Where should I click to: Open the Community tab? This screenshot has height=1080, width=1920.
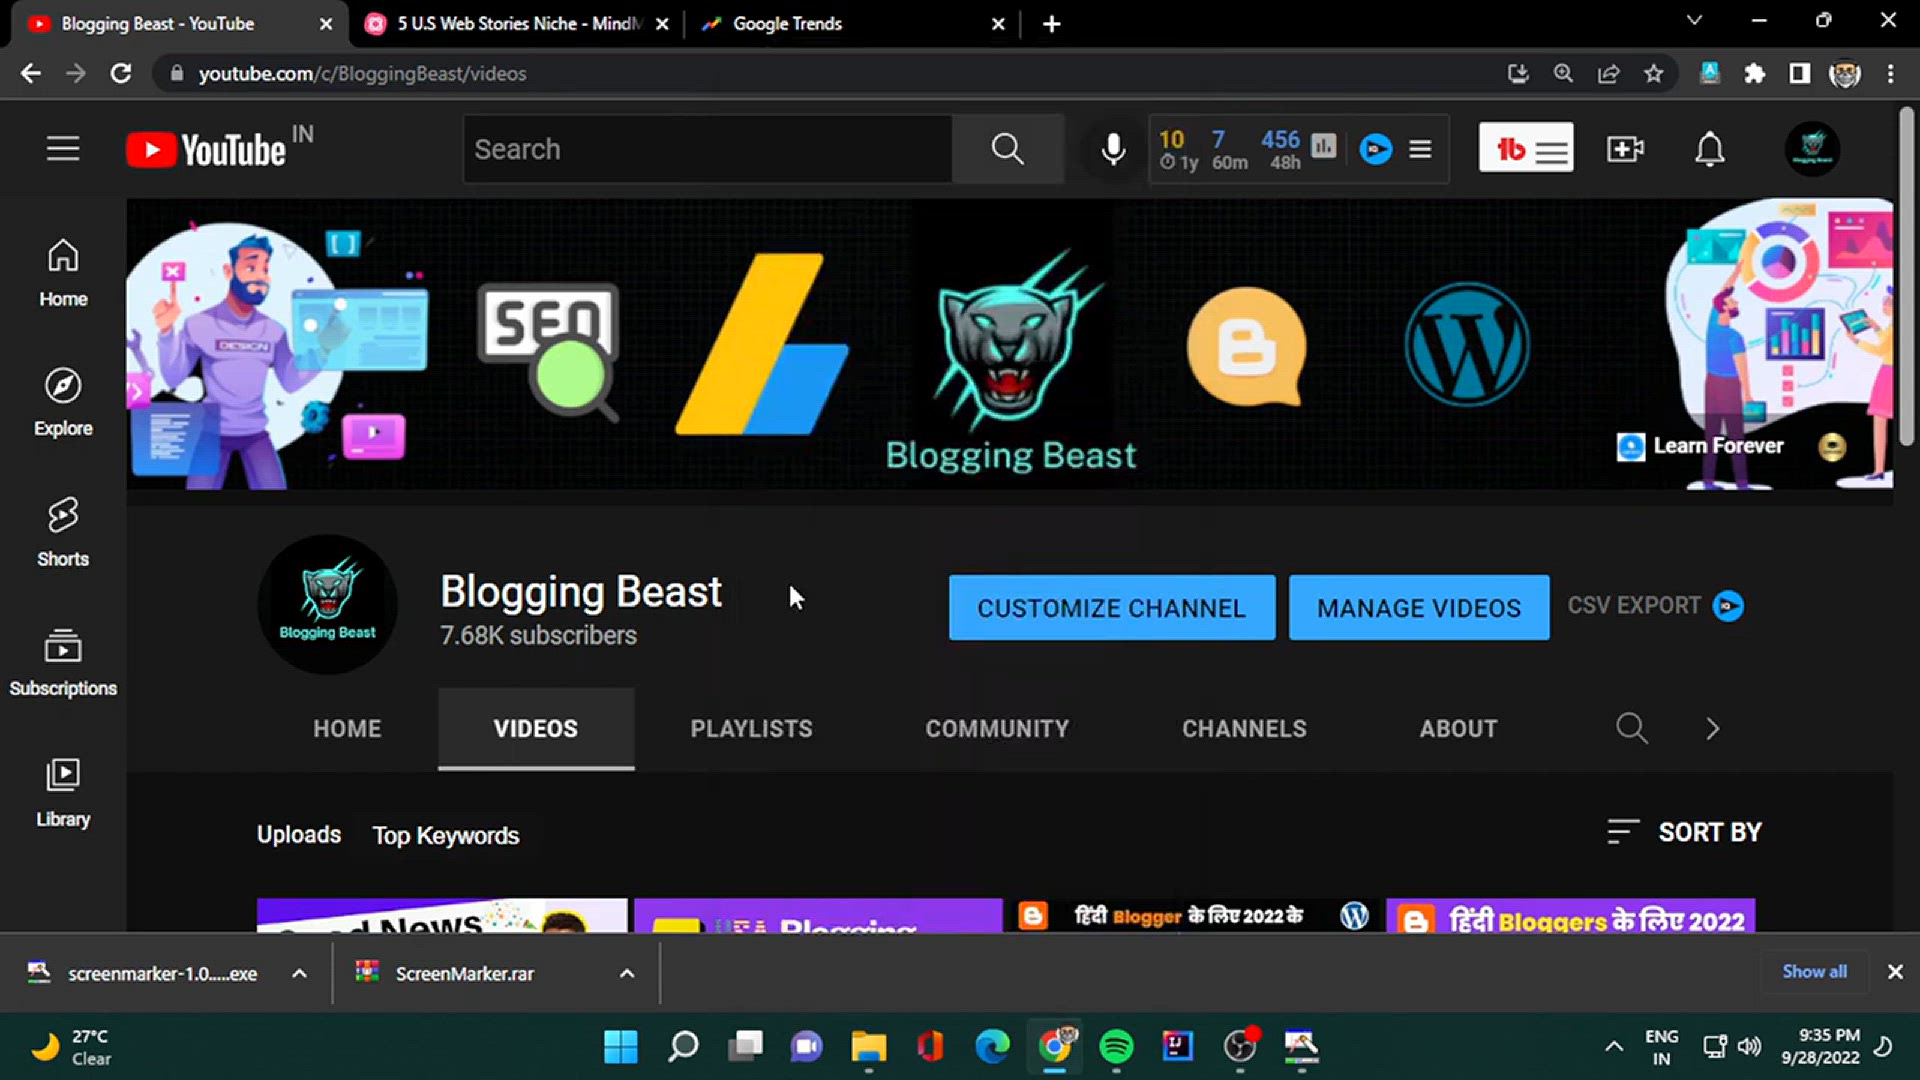tap(997, 728)
